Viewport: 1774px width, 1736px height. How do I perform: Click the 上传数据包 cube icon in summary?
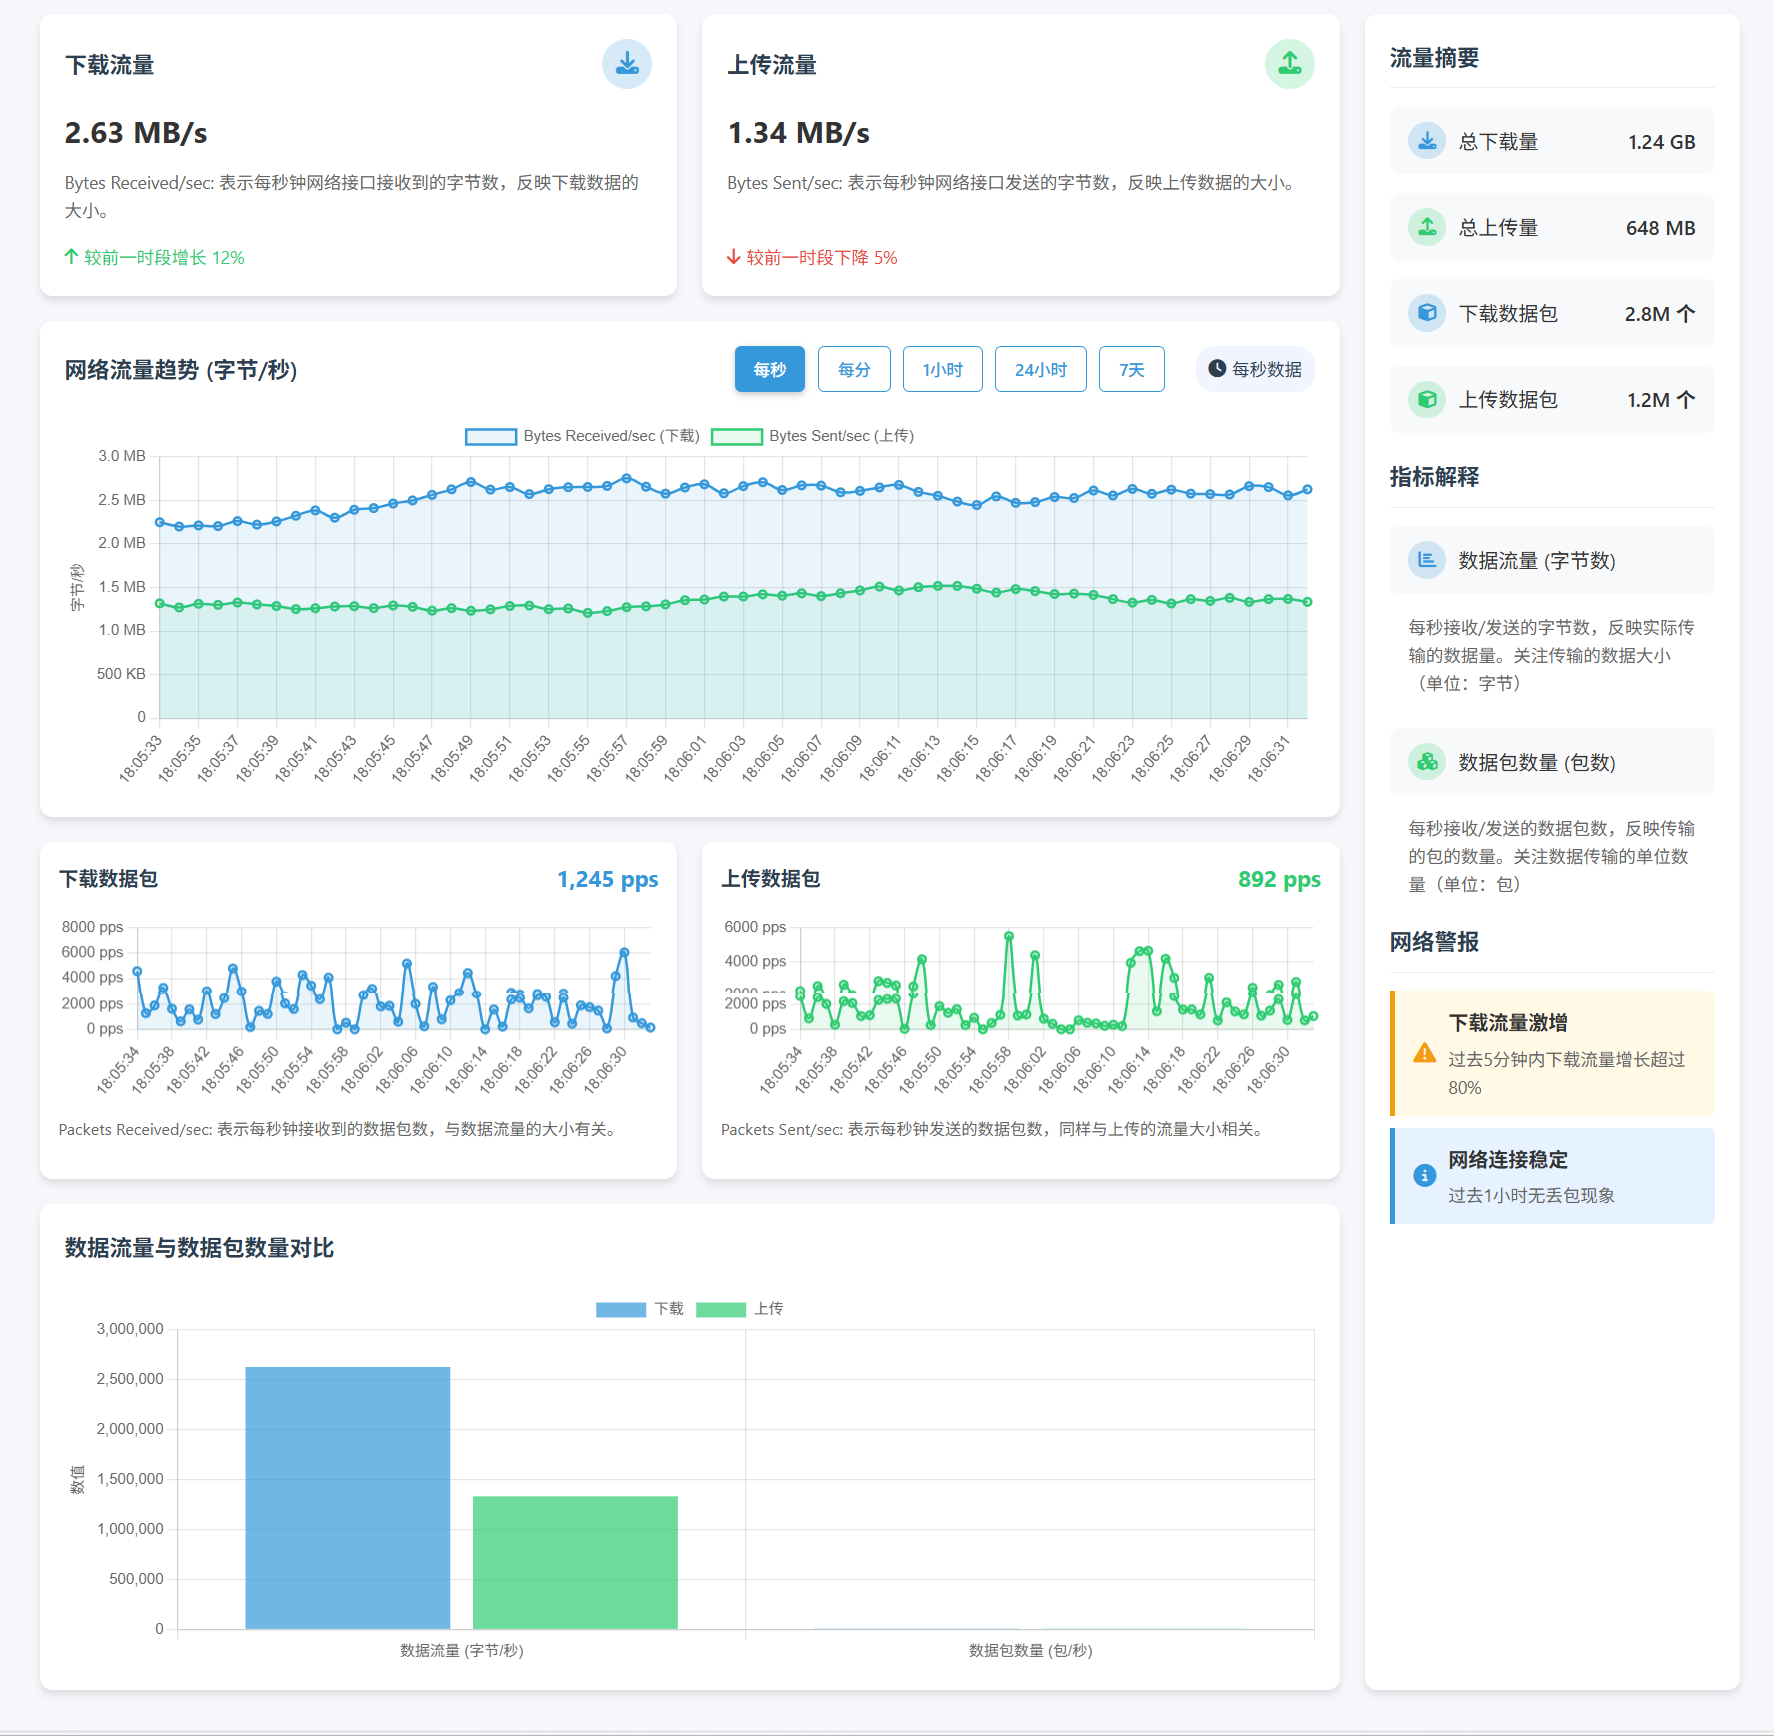click(x=1427, y=399)
